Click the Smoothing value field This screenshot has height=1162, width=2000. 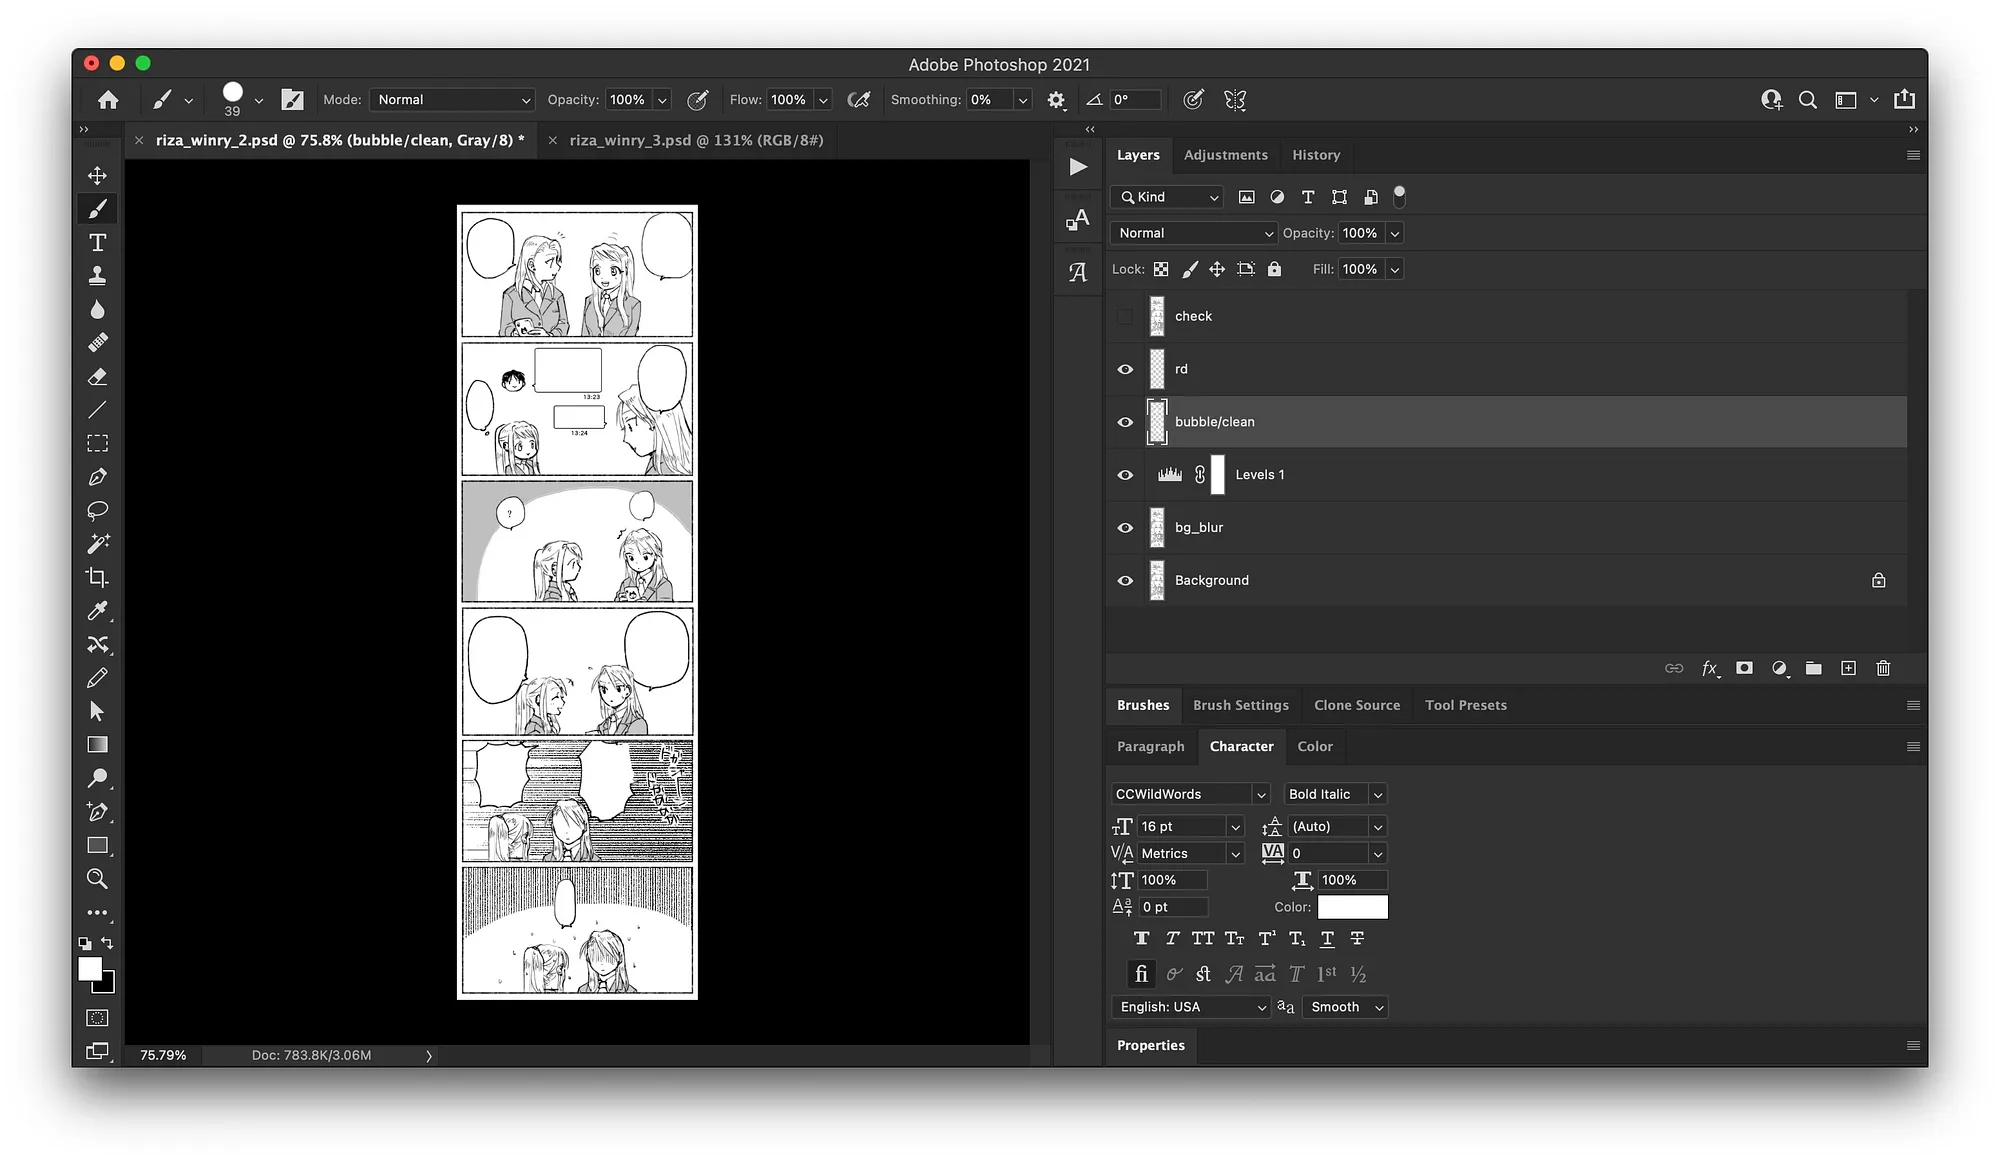[989, 100]
